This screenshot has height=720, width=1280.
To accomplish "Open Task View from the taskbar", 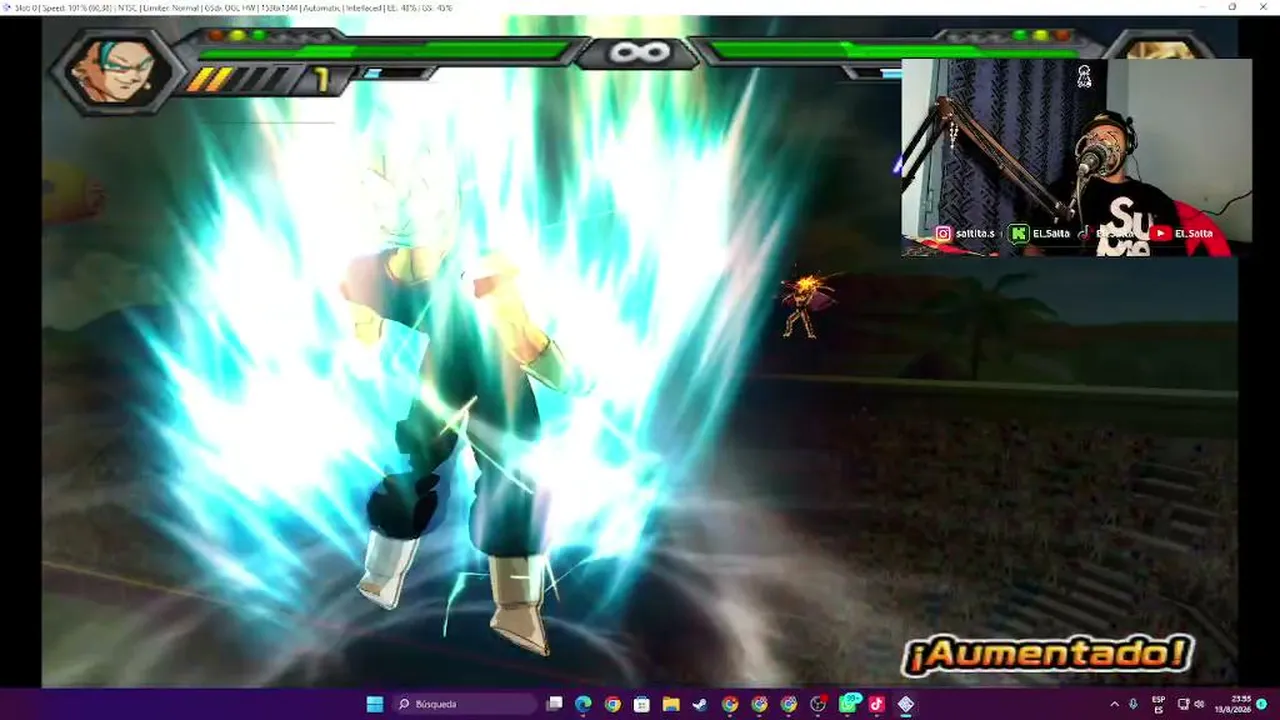I will tap(554, 704).
